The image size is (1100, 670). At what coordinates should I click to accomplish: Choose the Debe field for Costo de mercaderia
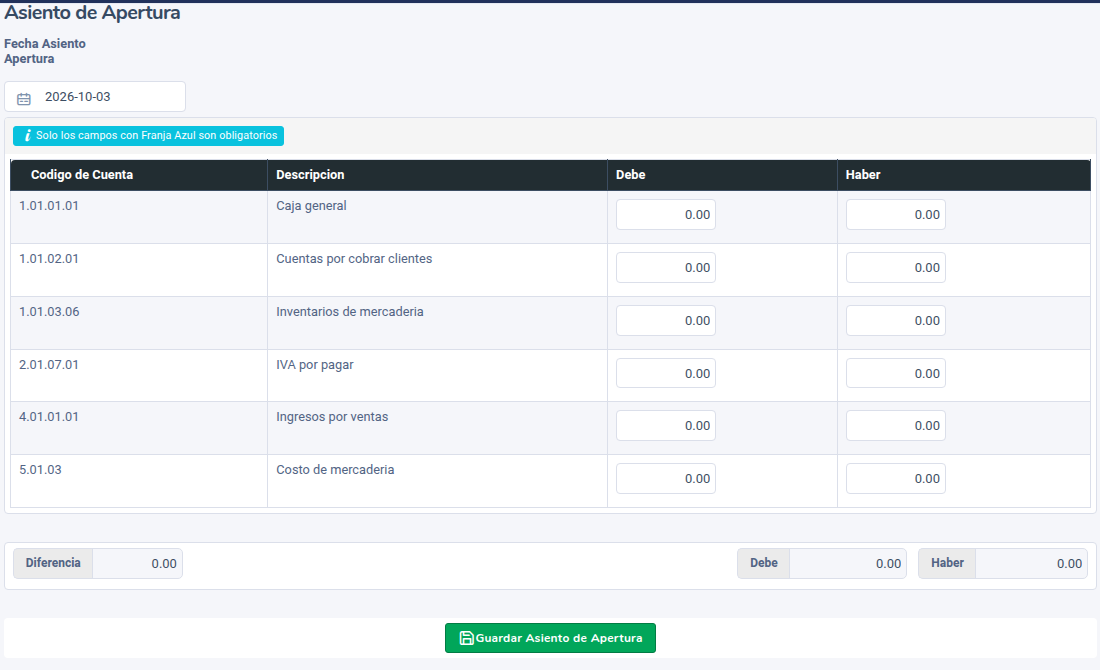[x=666, y=478]
